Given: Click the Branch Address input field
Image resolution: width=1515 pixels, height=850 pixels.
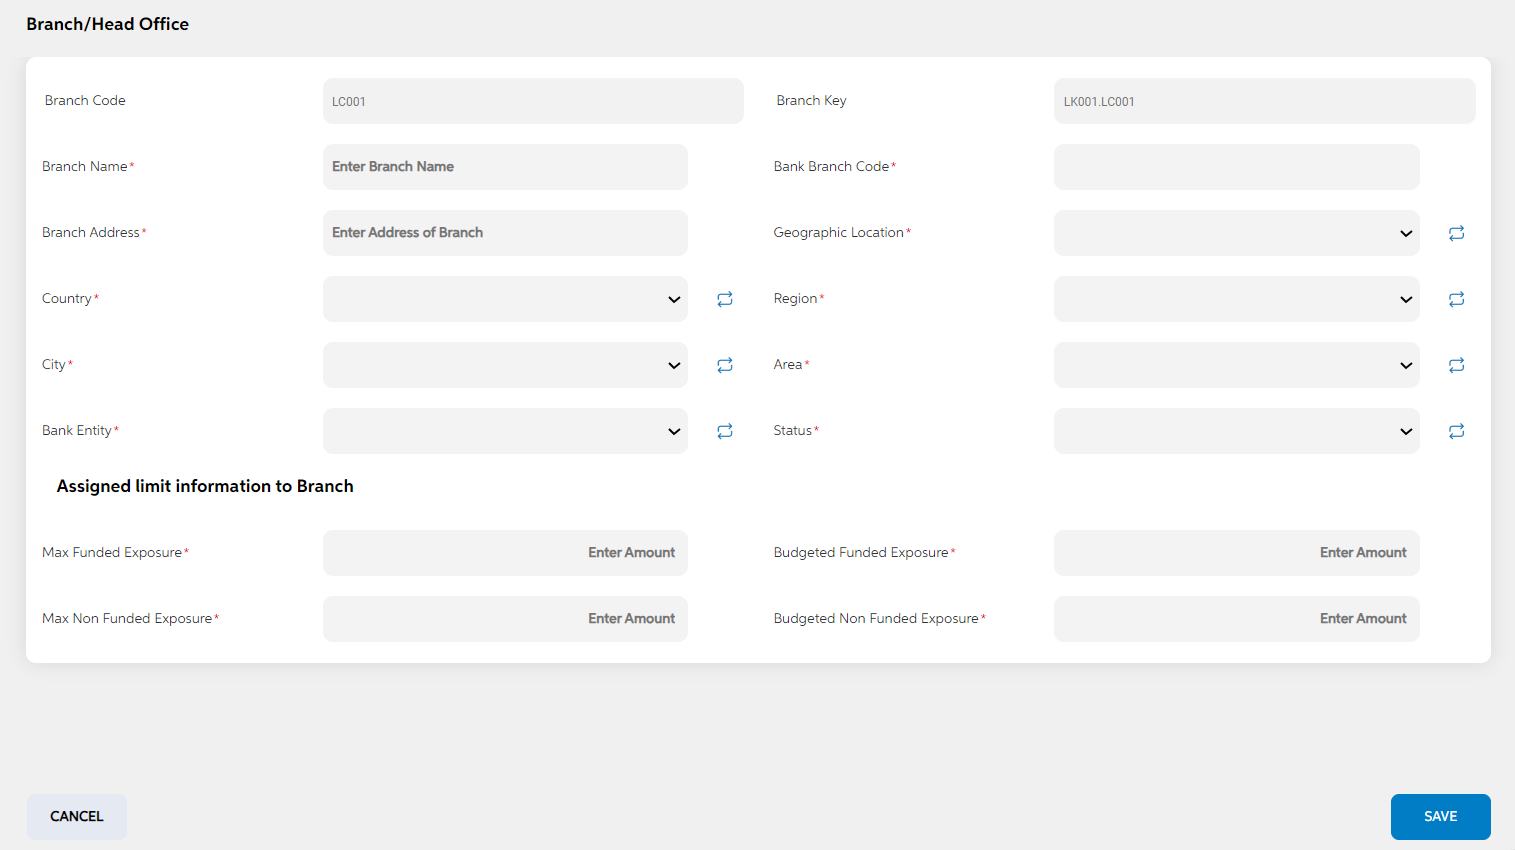Looking at the screenshot, I should [x=505, y=233].
